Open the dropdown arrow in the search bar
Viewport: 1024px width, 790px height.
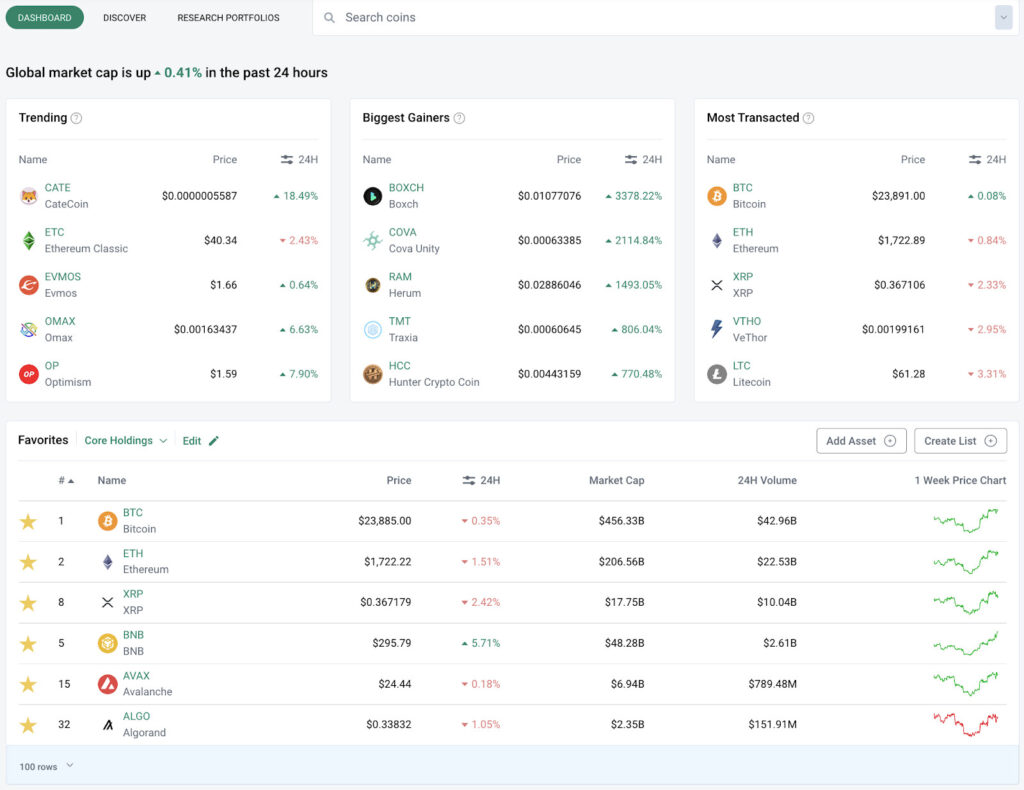click(x=1003, y=17)
